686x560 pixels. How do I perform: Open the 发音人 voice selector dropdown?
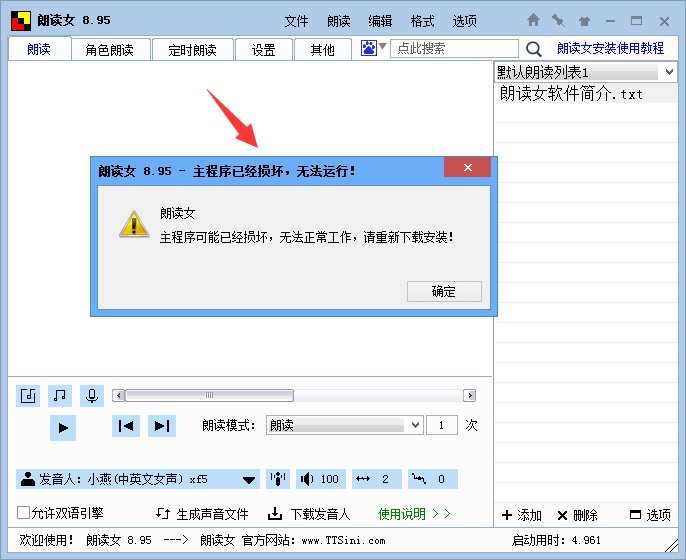(138, 479)
